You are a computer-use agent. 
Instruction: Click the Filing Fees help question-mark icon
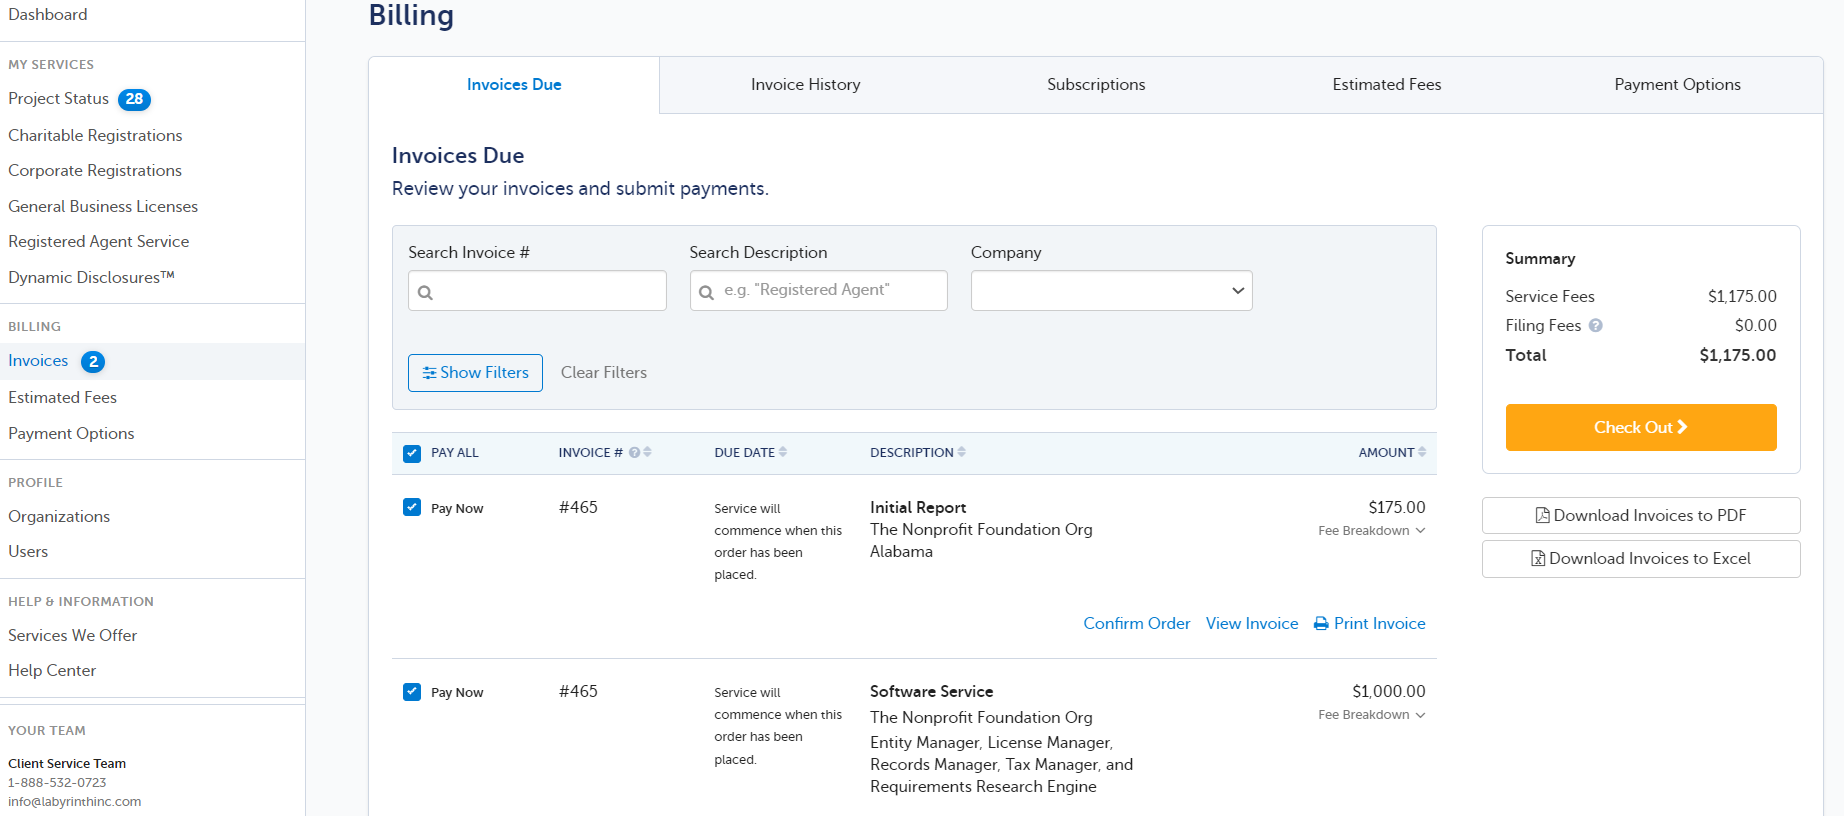[1596, 325]
